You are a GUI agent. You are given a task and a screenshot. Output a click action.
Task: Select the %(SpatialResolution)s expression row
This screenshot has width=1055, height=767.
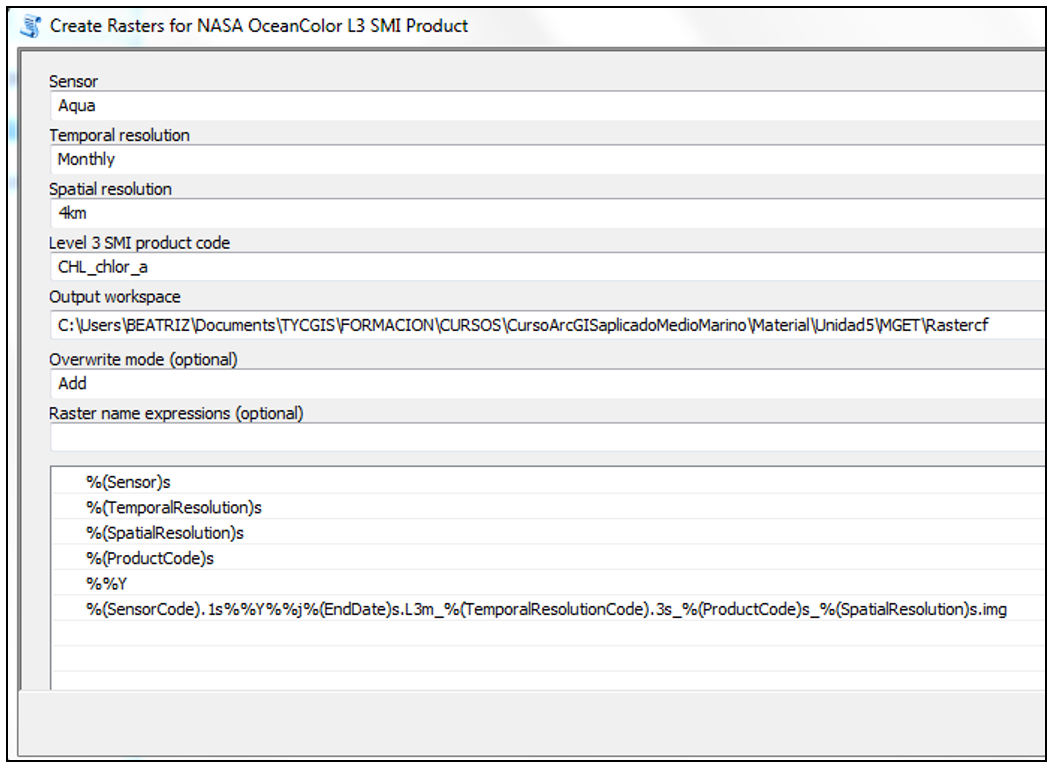165,533
